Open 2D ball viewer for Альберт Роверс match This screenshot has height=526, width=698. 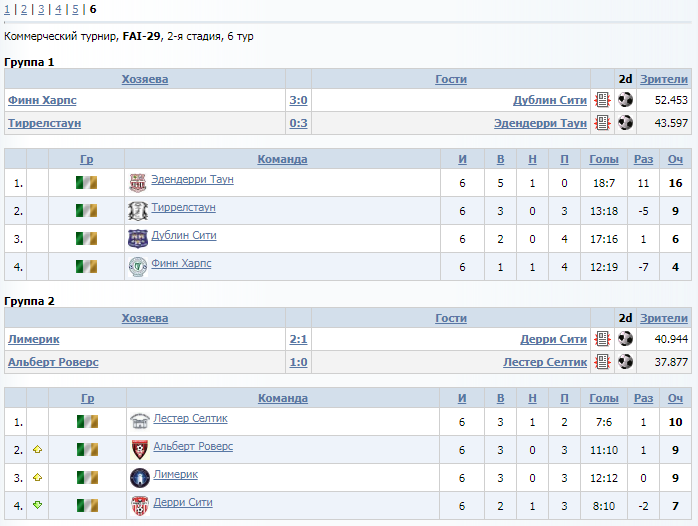tap(625, 361)
